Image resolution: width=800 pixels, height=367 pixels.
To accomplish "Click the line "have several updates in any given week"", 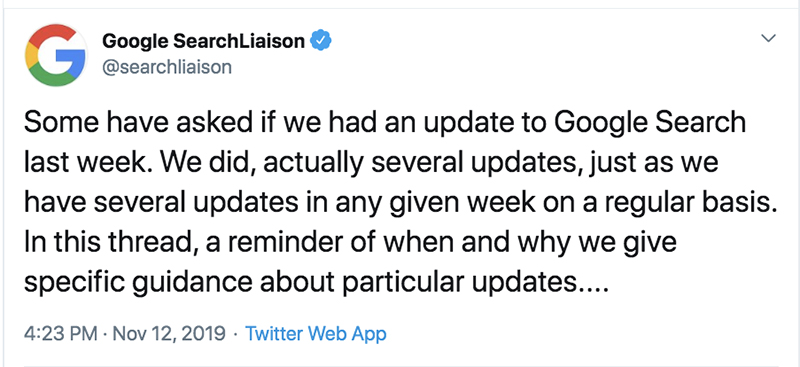I will (x=400, y=203).
